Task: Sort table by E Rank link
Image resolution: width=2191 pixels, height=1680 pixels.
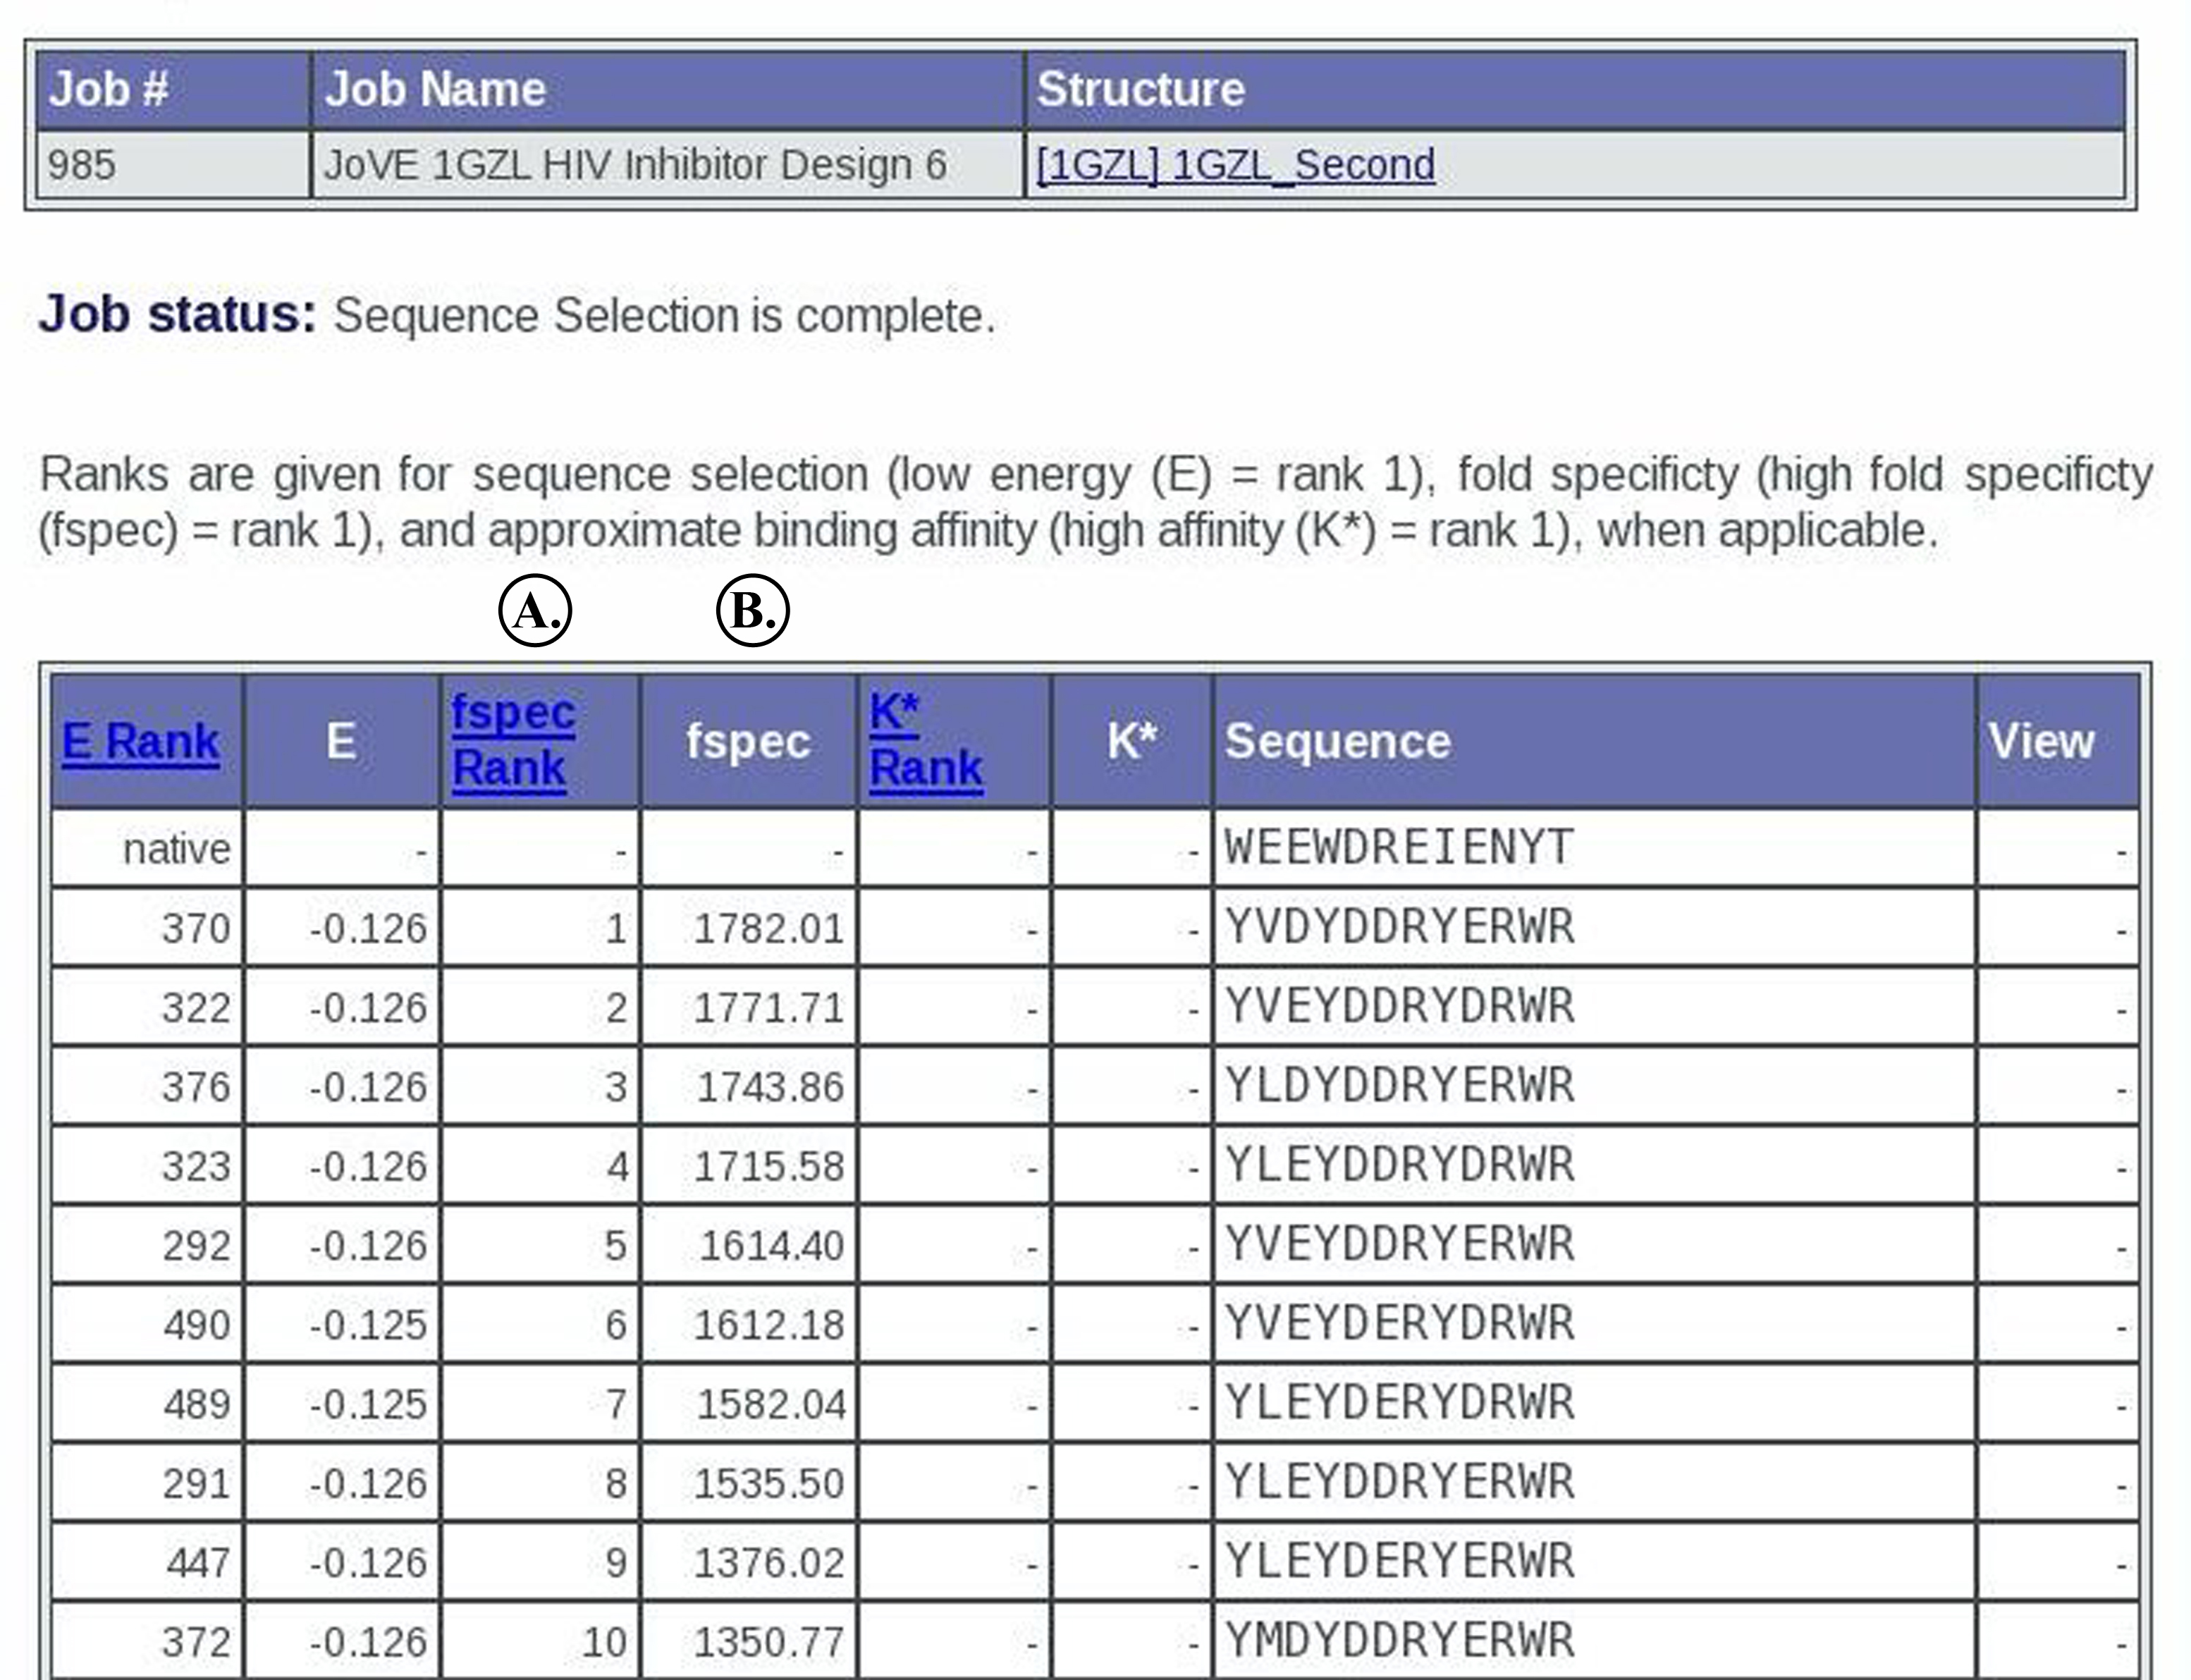Action: click(x=141, y=742)
